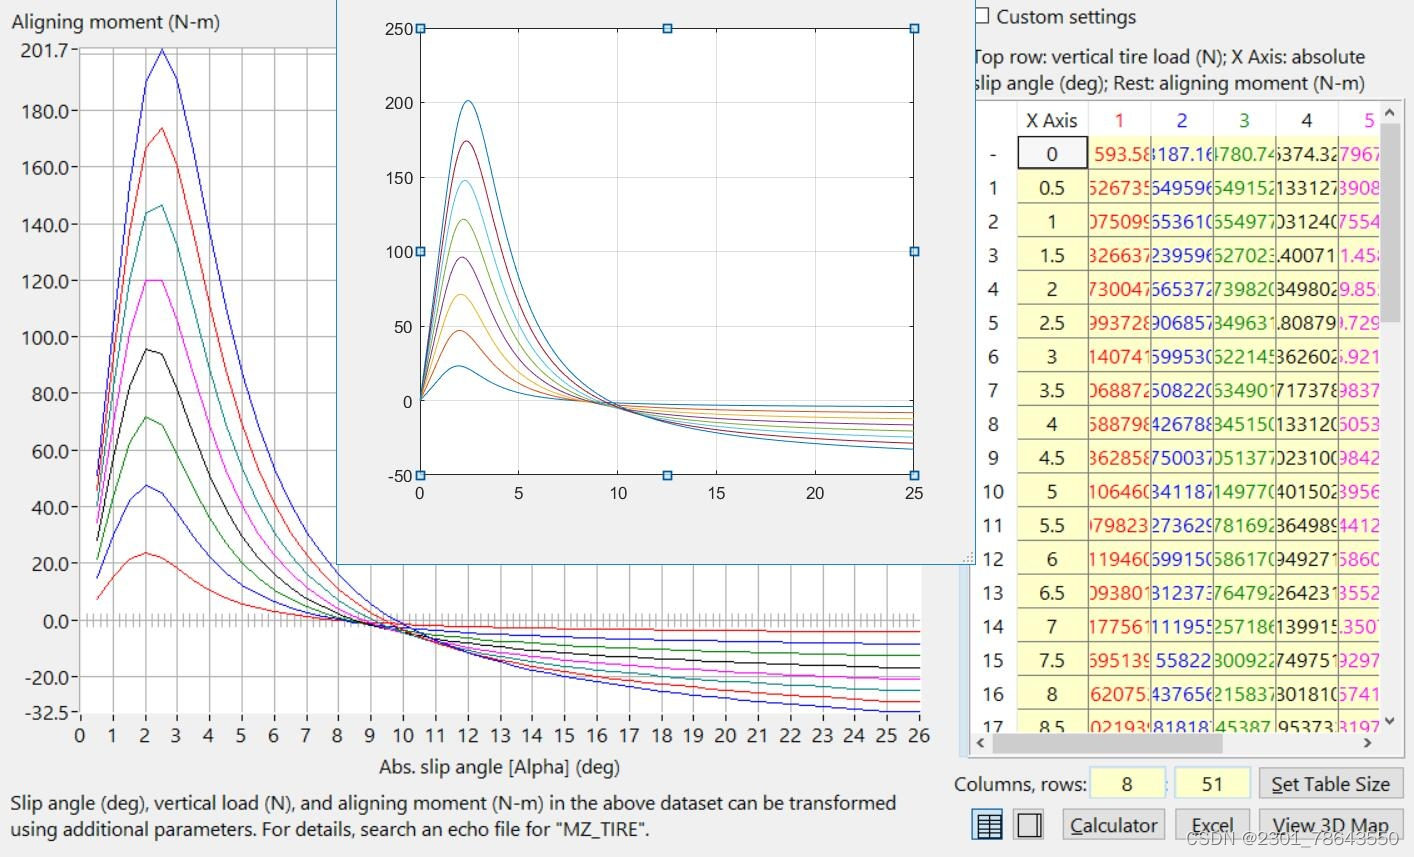1414x857 pixels.
Task: Select the green column 3 header
Action: [x=1244, y=120]
